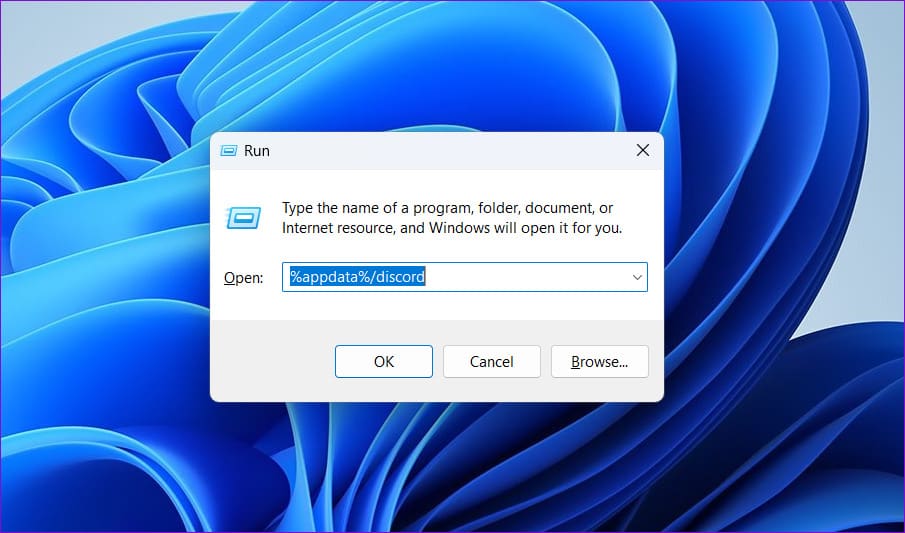Click the 'Run' title text
The width and height of the screenshot is (905, 533).
coord(257,151)
